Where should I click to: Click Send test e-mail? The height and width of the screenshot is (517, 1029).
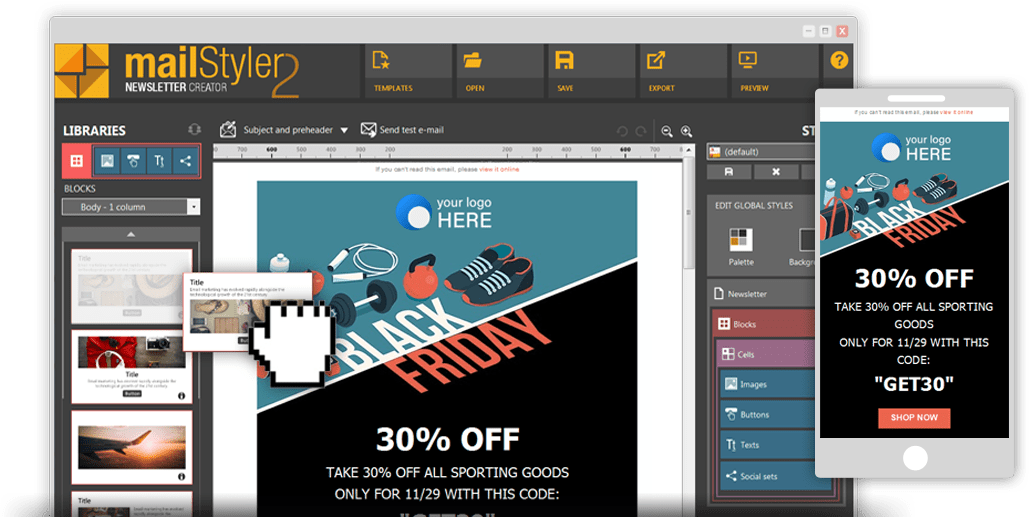click(402, 130)
